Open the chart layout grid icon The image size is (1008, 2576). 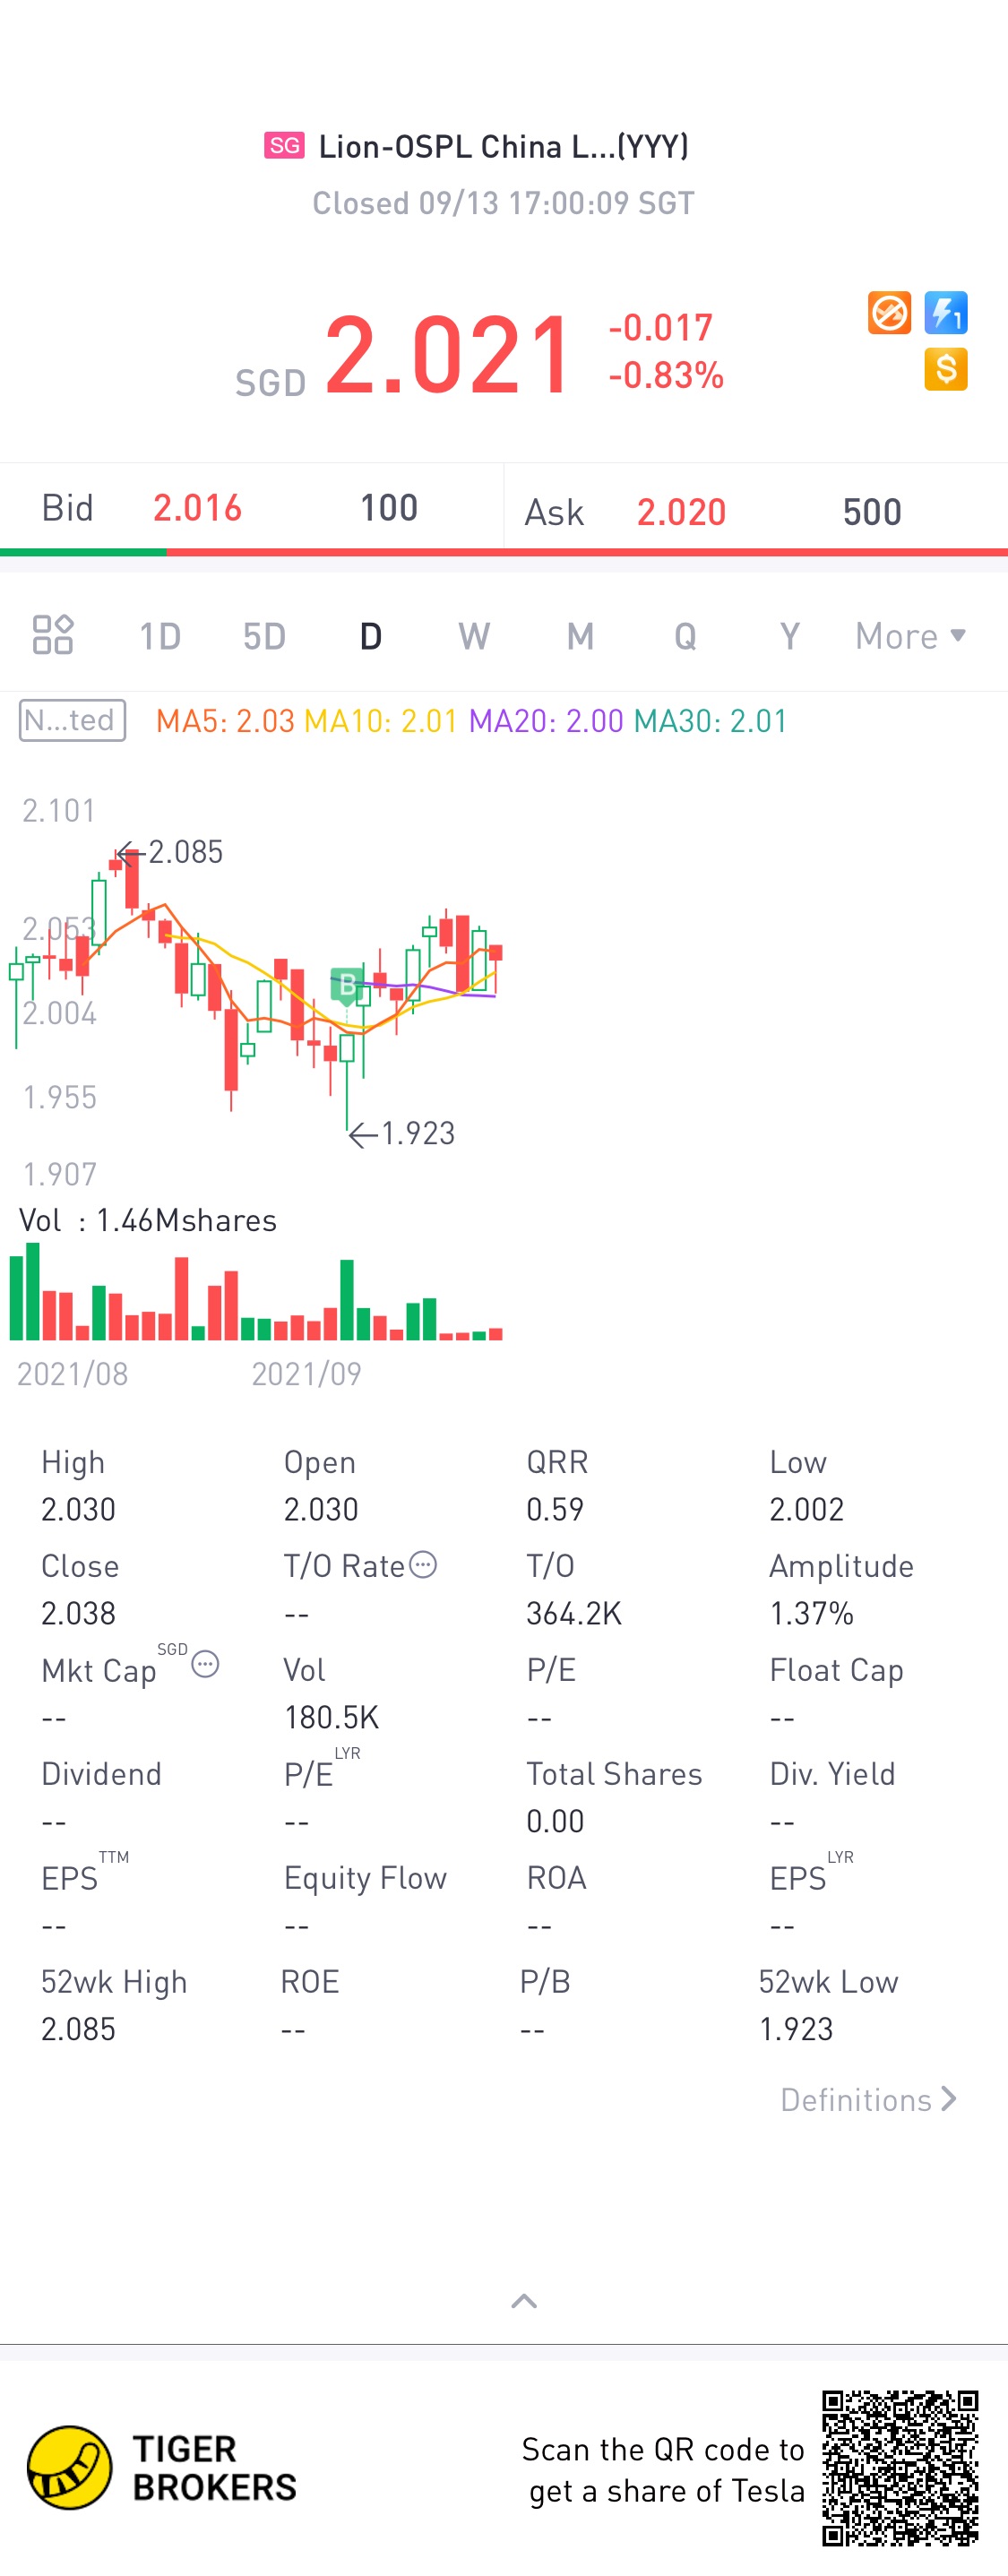click(53, 635)
